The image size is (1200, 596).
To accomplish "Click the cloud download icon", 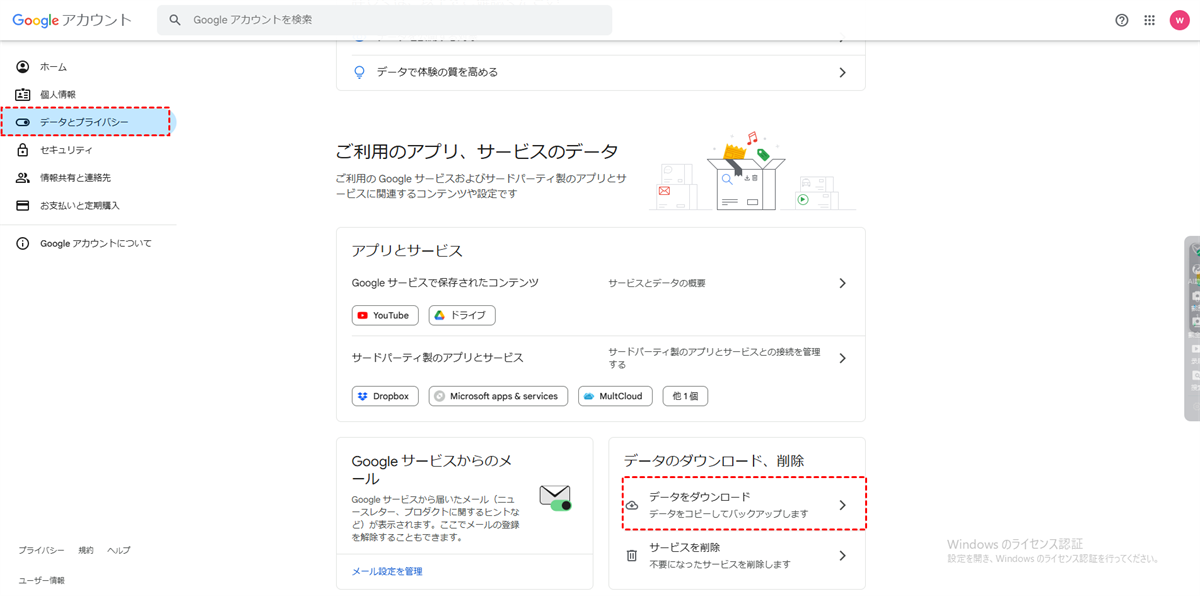I will 632,505.
